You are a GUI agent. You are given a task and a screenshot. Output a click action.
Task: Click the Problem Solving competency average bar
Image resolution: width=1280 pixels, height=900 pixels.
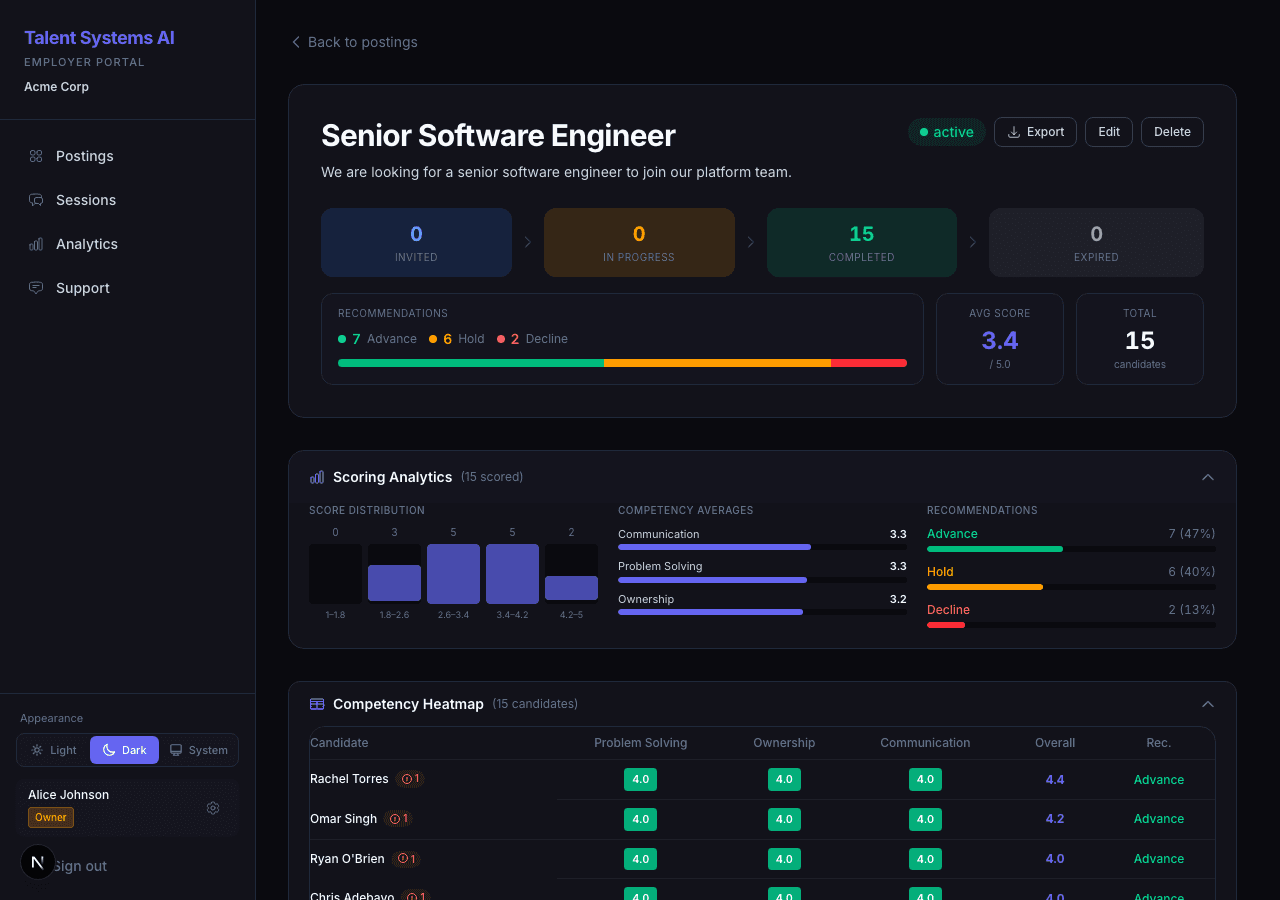pos(762,579)
